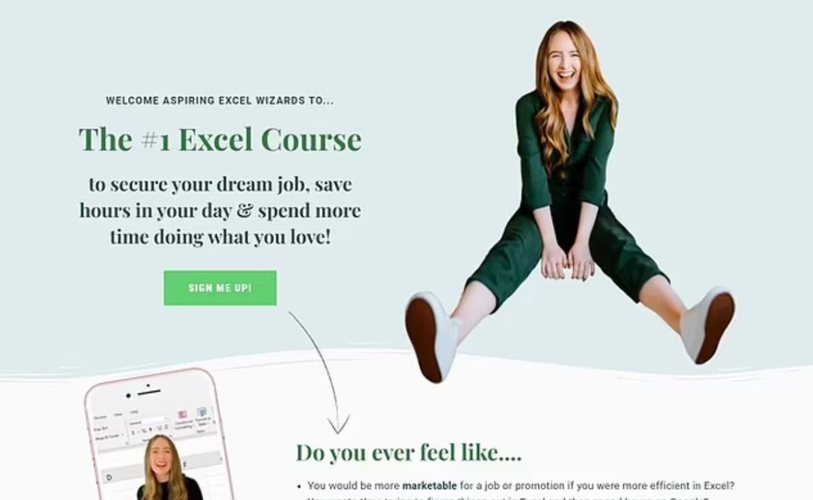Screen dimensions: 813x500
Task: Click the SIGN ME UP! button
Action: click(x=220, y=288)
